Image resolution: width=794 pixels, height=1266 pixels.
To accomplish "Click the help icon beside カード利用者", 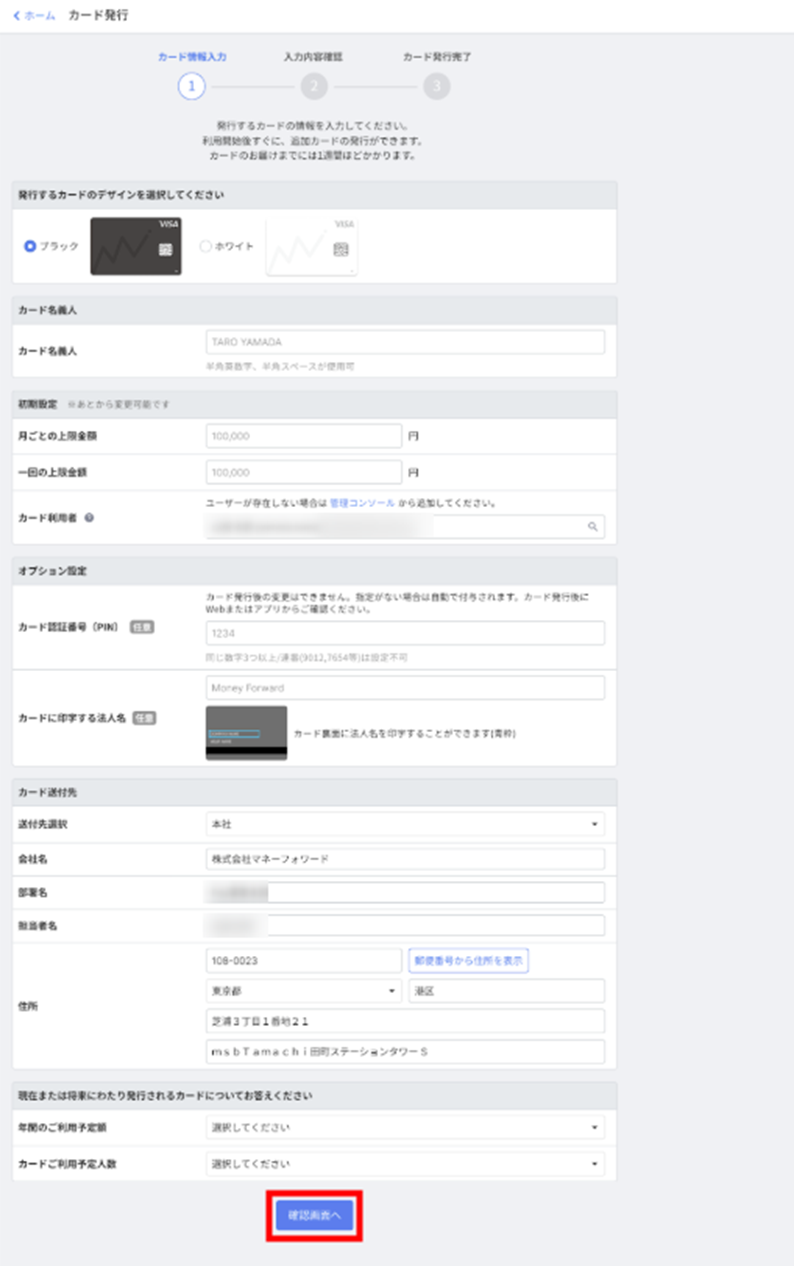I will click(90, 518).
